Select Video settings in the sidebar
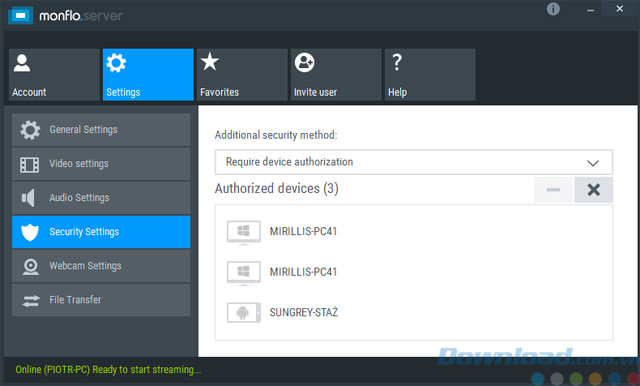This screenshot has height=386, width=640. click(x=101, y=164)
